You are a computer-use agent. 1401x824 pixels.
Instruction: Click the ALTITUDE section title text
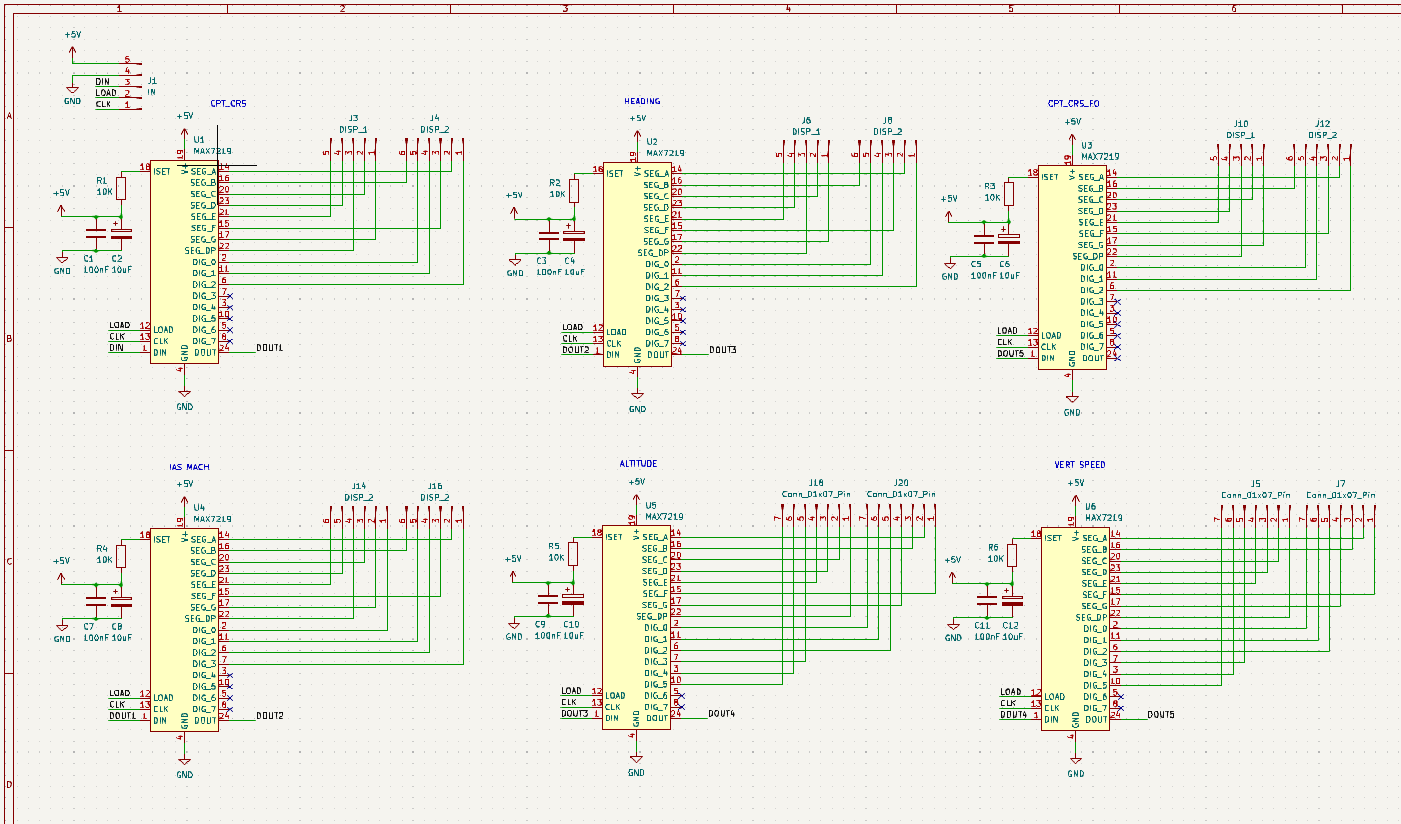(x=638, y=464)
